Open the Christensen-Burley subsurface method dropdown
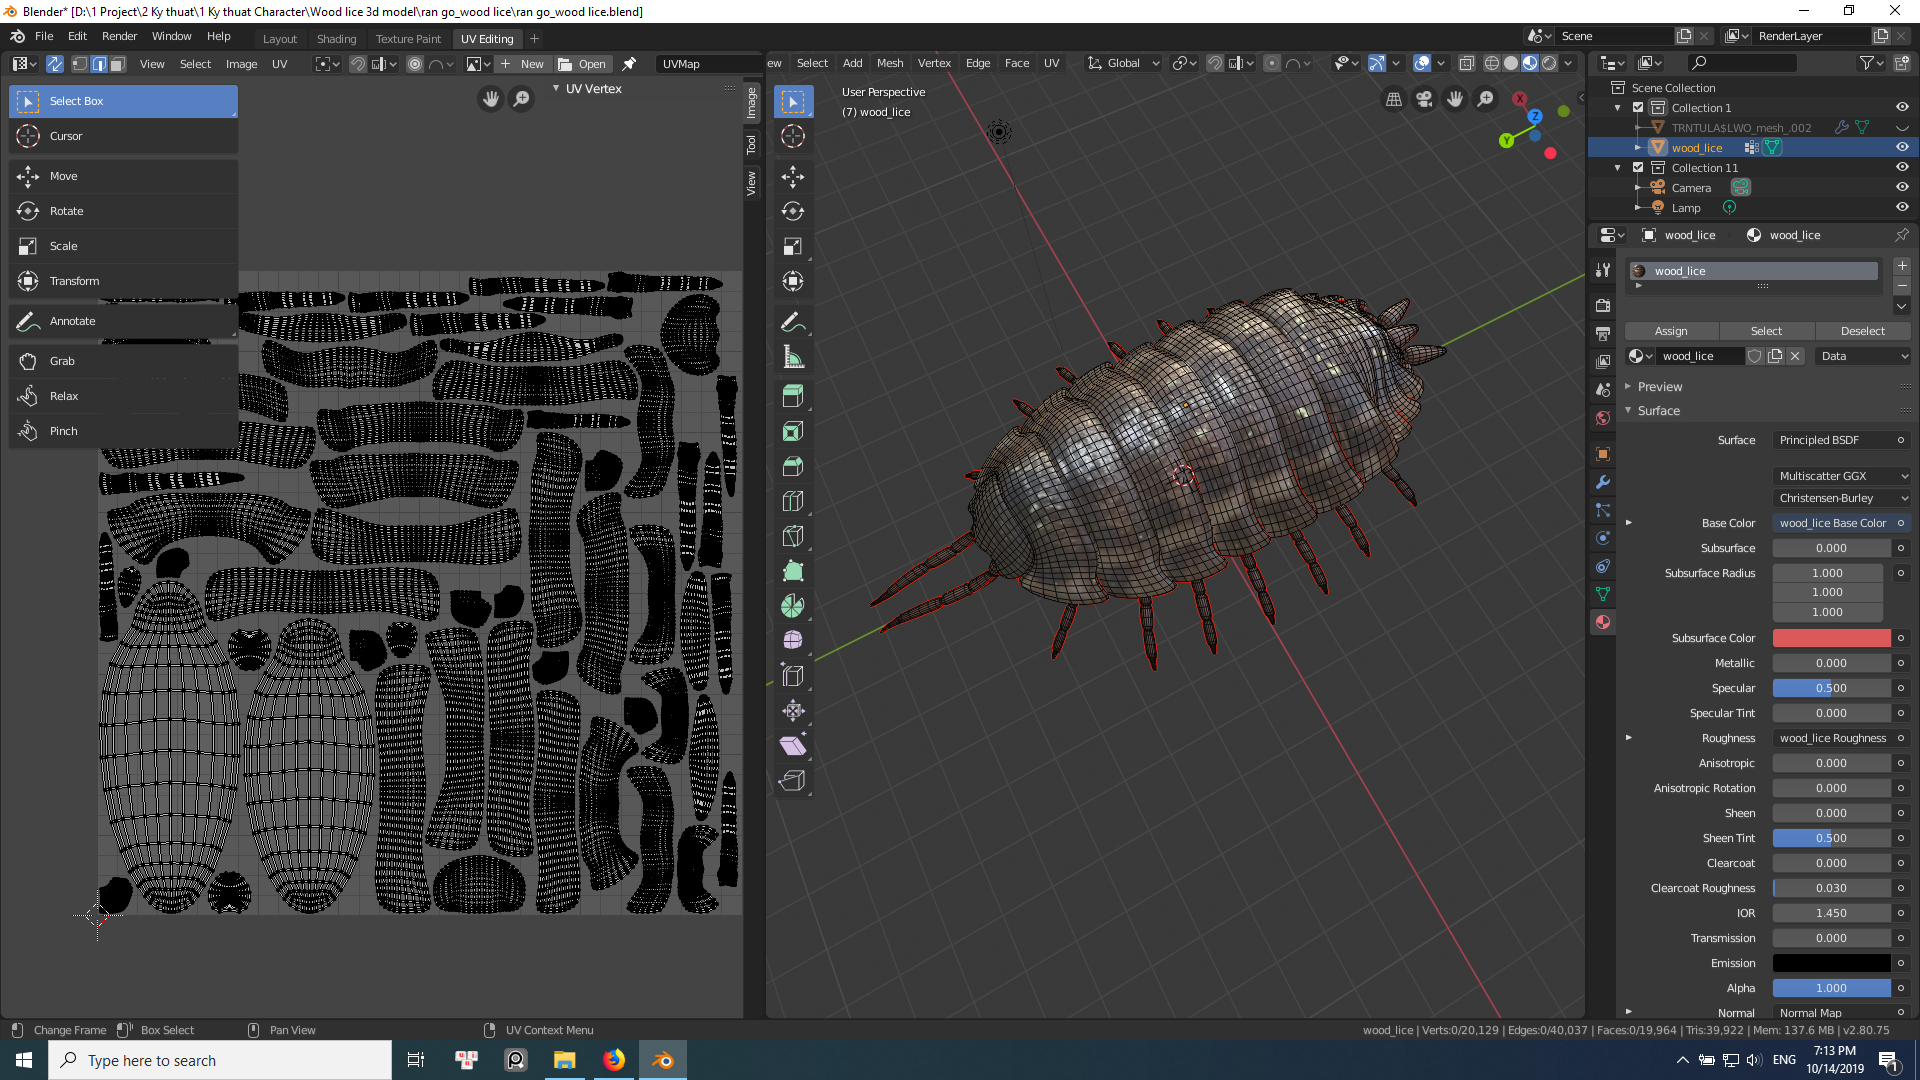The height and width of the screenshot is (1080, 1920). pyautogui.click(x=1840, y=497)
